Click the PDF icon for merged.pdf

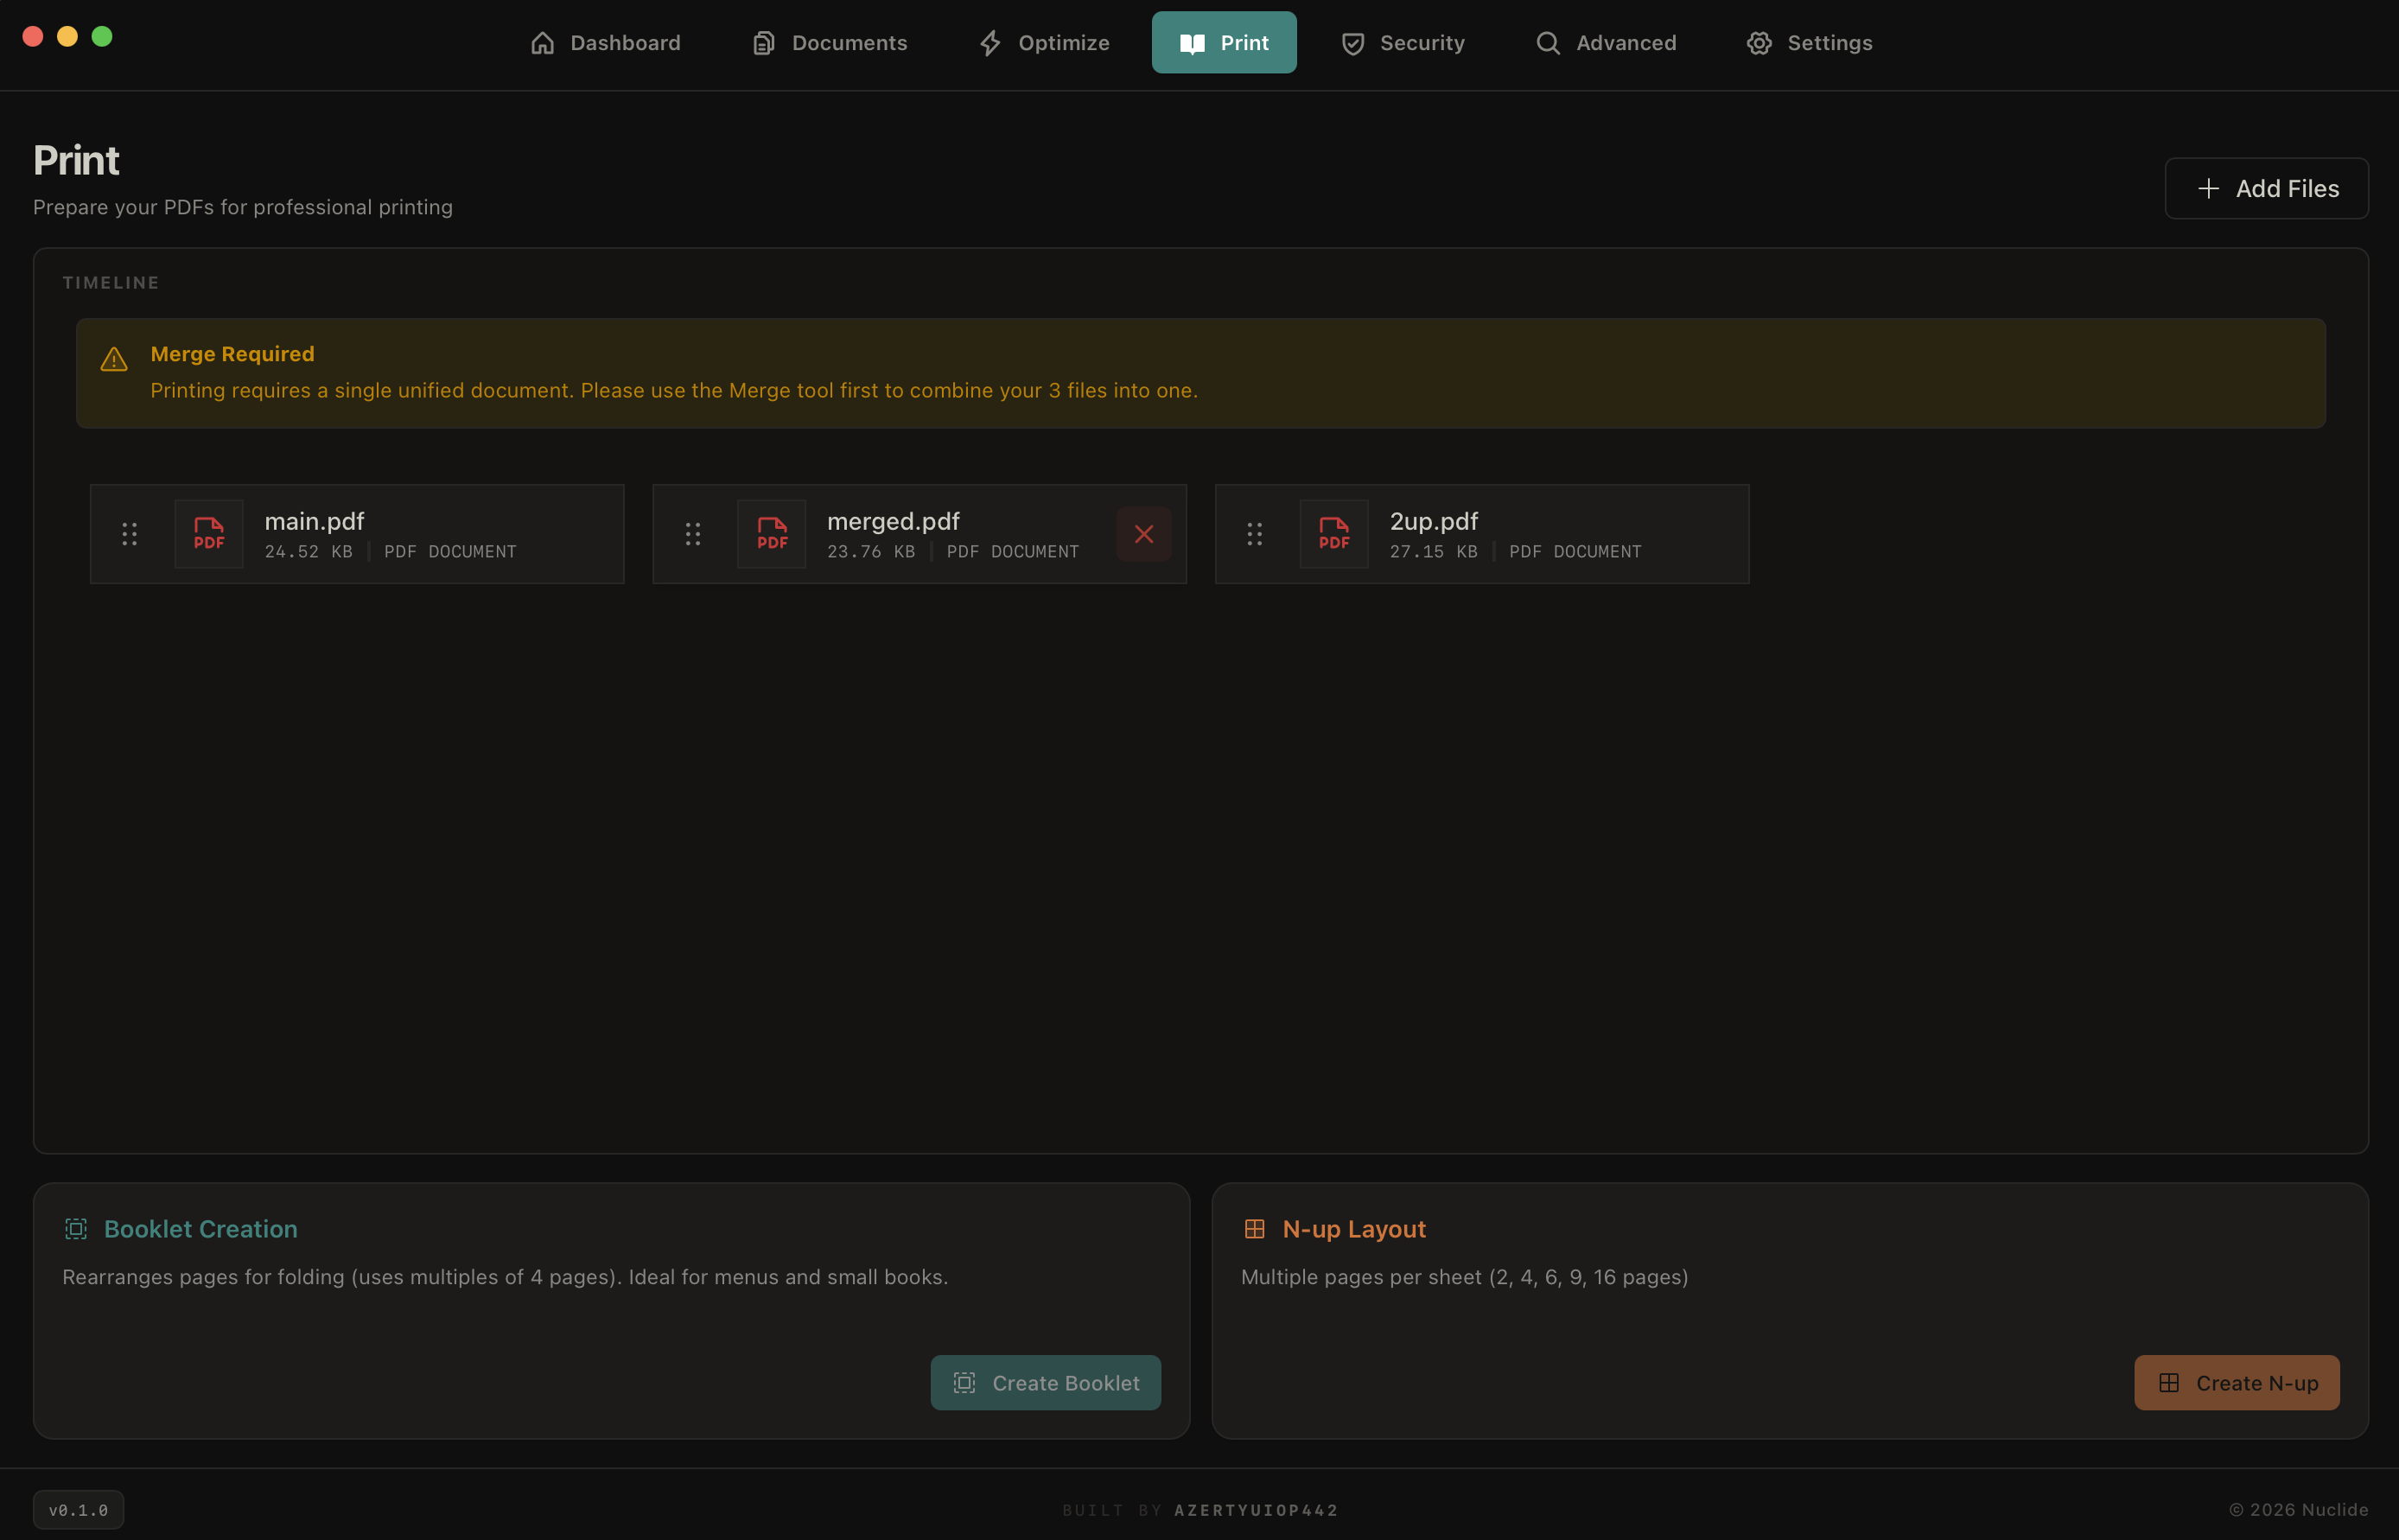tap(772, 534)
